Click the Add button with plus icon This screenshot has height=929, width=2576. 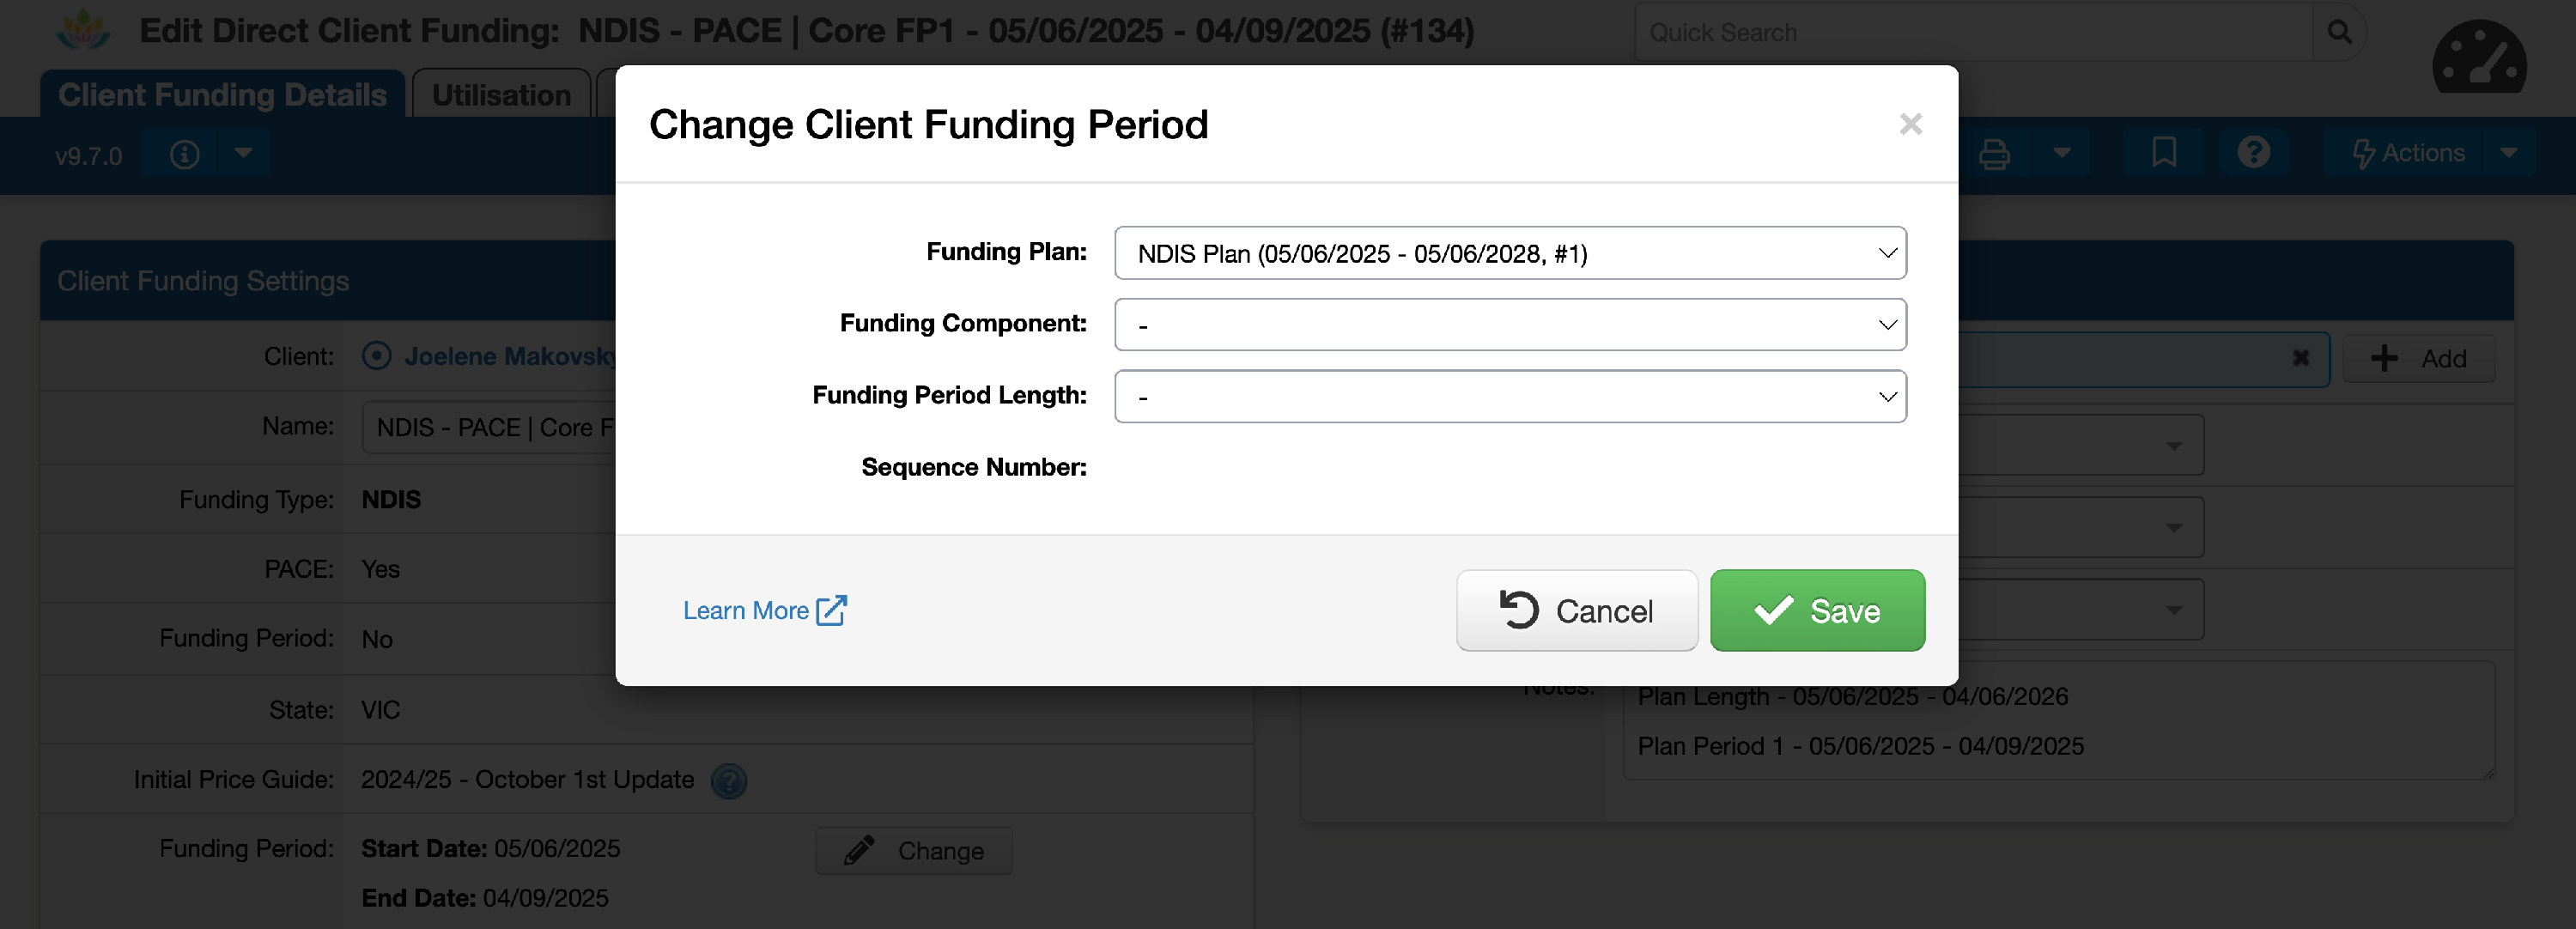(x=2418, y=358)
